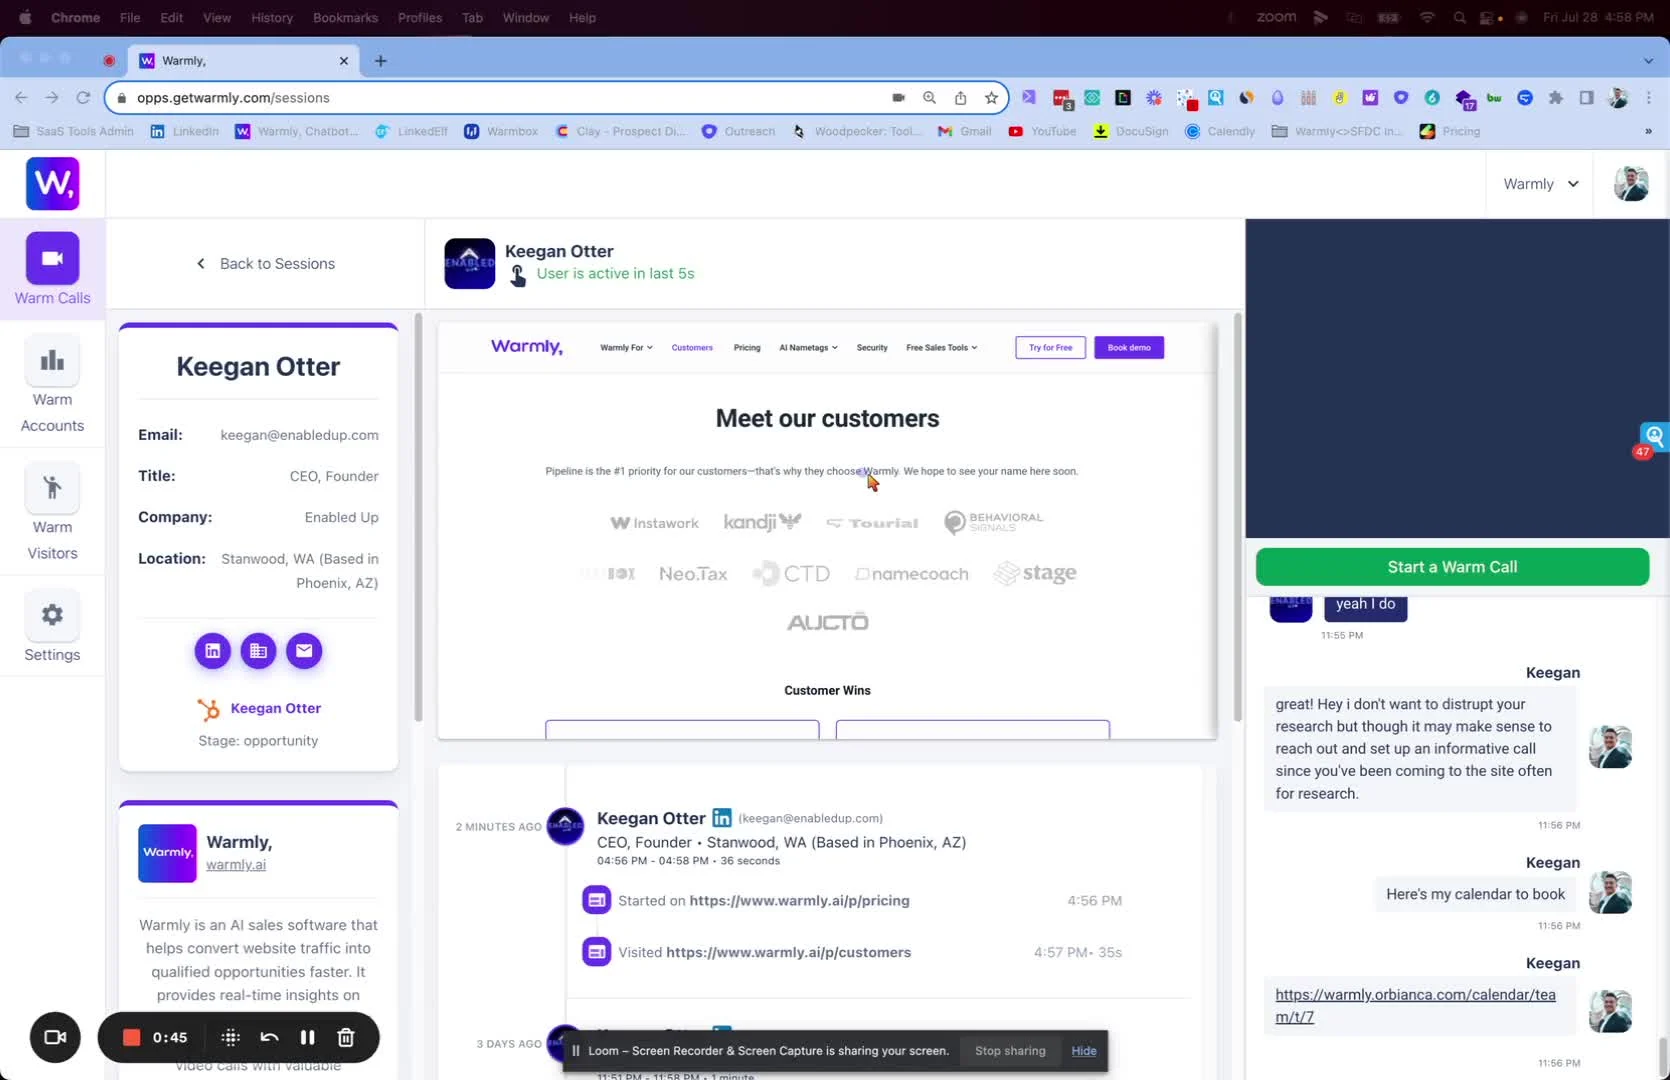Reload the browser page
Image resolution: width=1670 pixels, height=1080 pixels.
click(83, 97)
